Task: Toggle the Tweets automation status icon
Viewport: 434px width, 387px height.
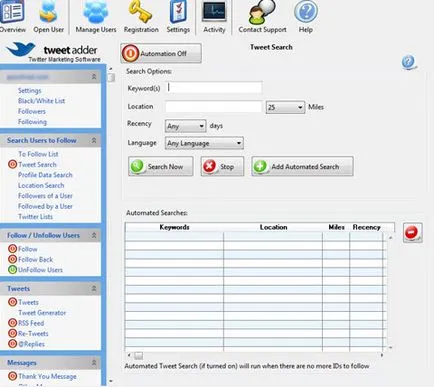Action: 12,302
